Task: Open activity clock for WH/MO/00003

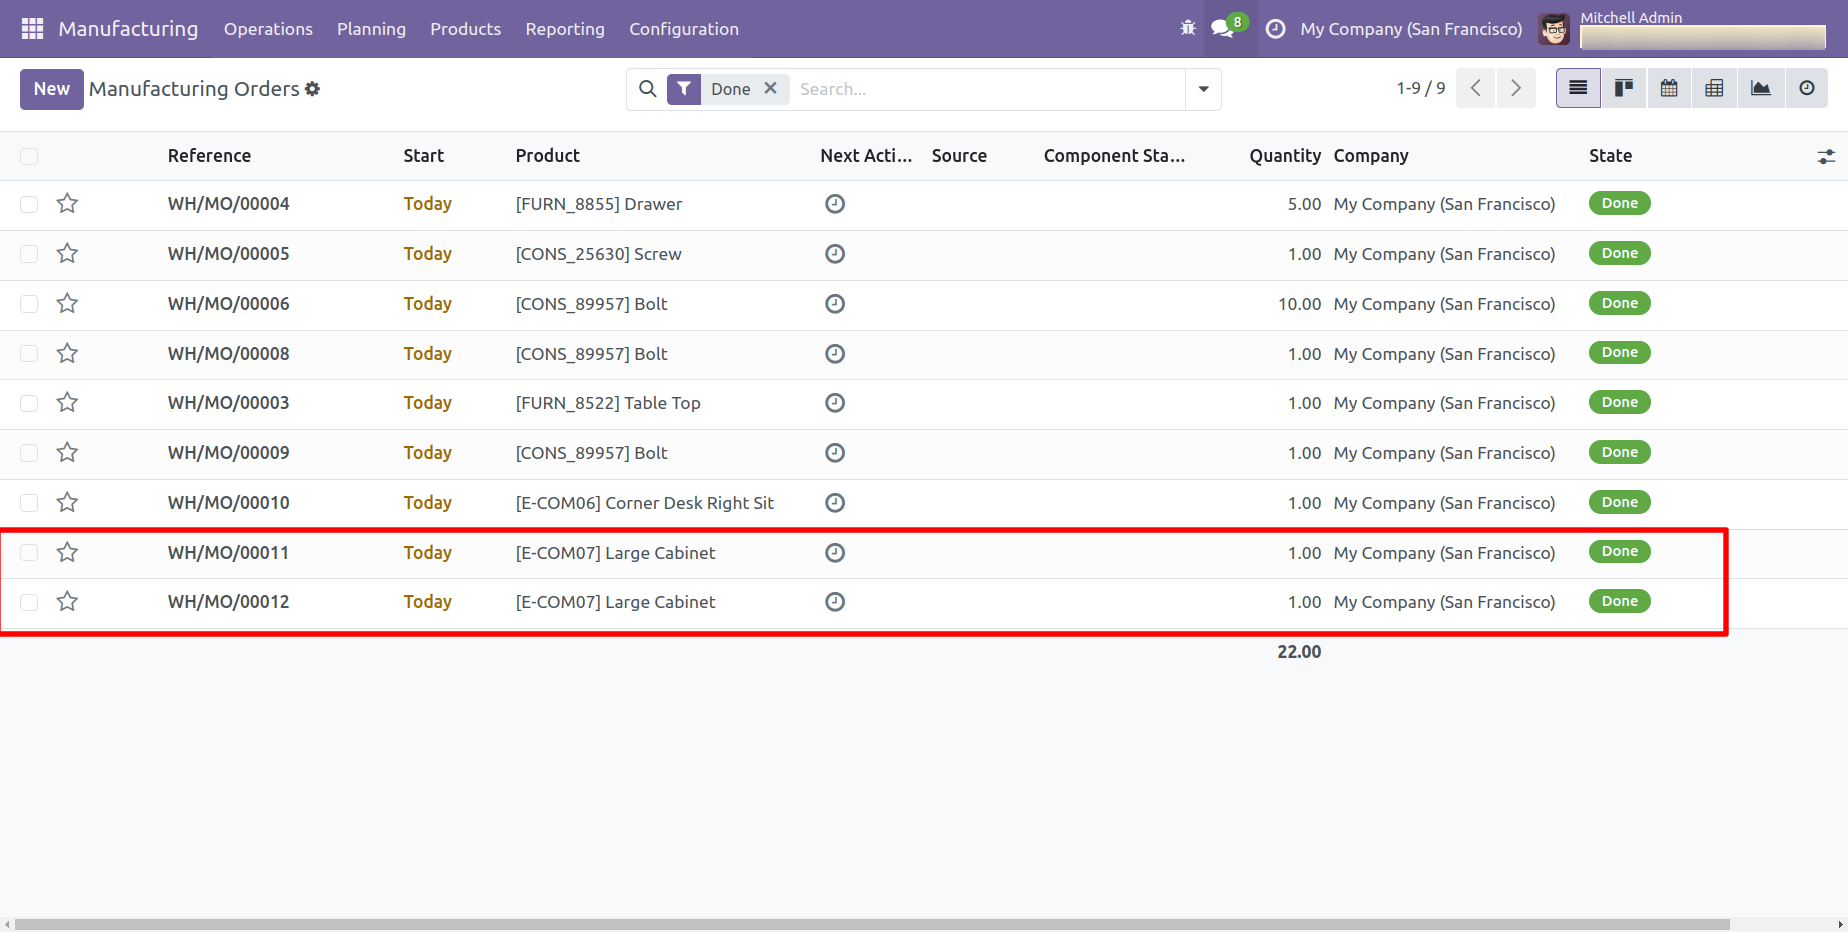Action: 835,403
